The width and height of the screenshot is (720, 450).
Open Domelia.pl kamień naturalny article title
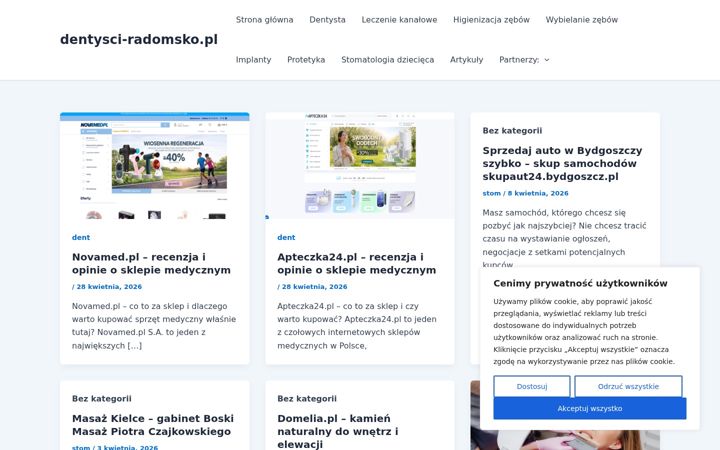click(338, 431)
